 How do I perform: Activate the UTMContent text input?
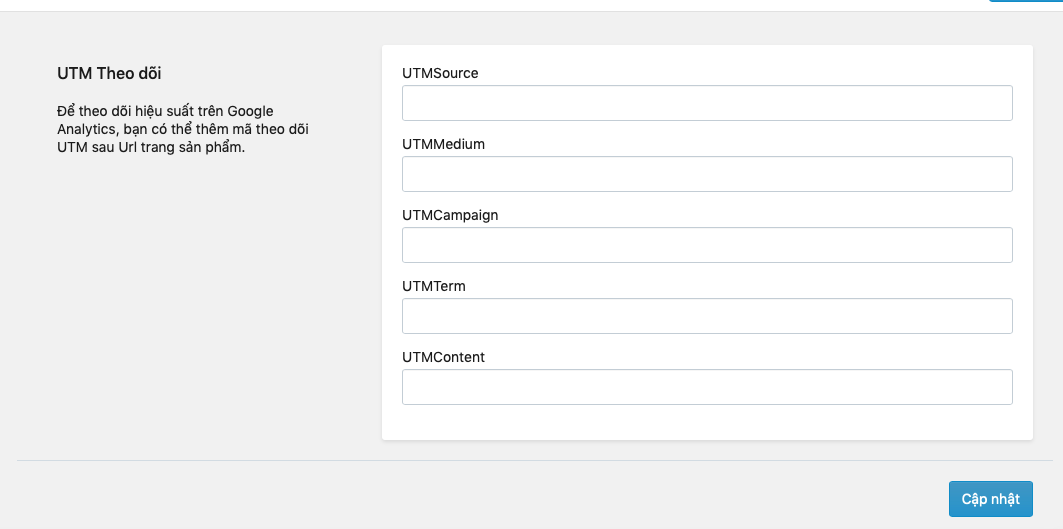click(x=707, y=387)
